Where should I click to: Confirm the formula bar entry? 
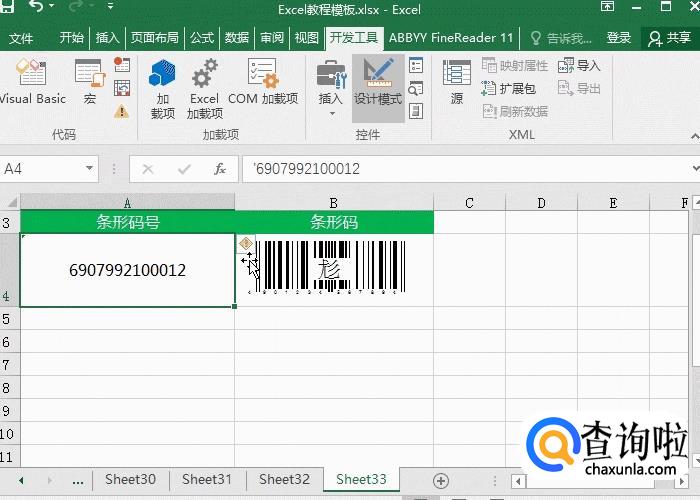[x=184, y=169]
